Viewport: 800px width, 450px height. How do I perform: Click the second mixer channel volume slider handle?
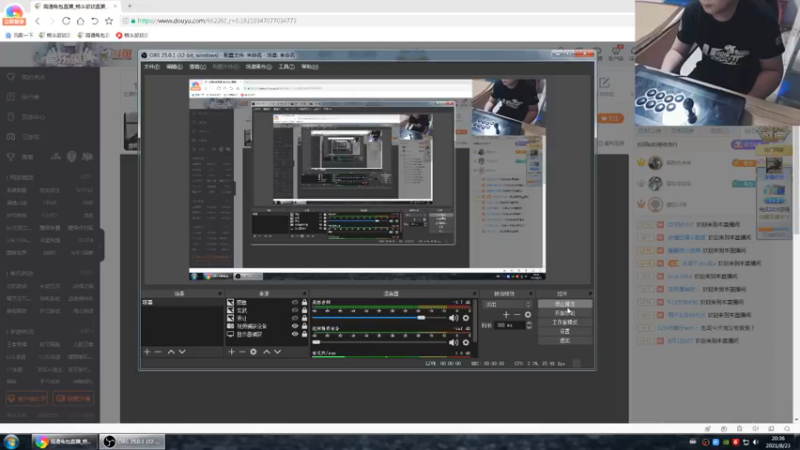click(316, 342)
